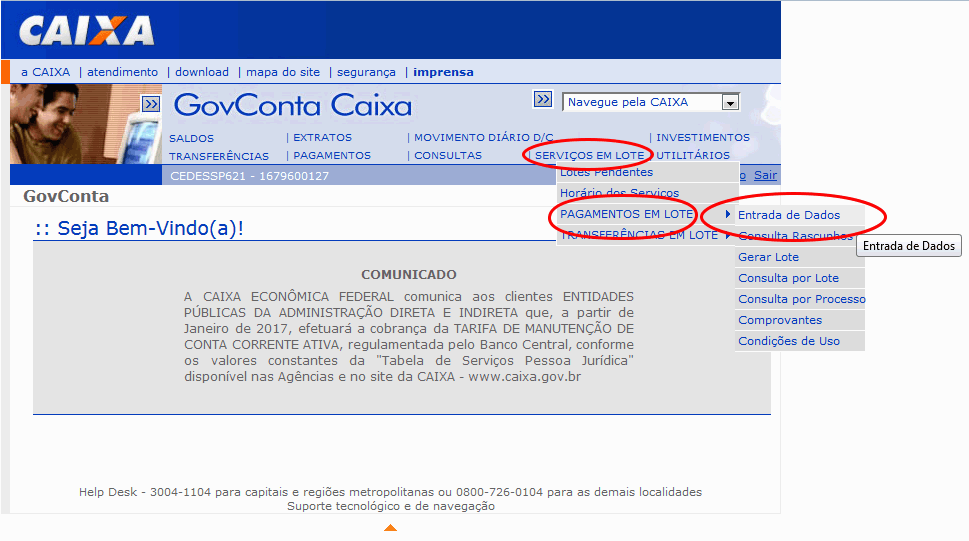Screen dimensions: 969x541
Task: Open the 'a CAIXA' top navigation link
Action: point(46,72)
